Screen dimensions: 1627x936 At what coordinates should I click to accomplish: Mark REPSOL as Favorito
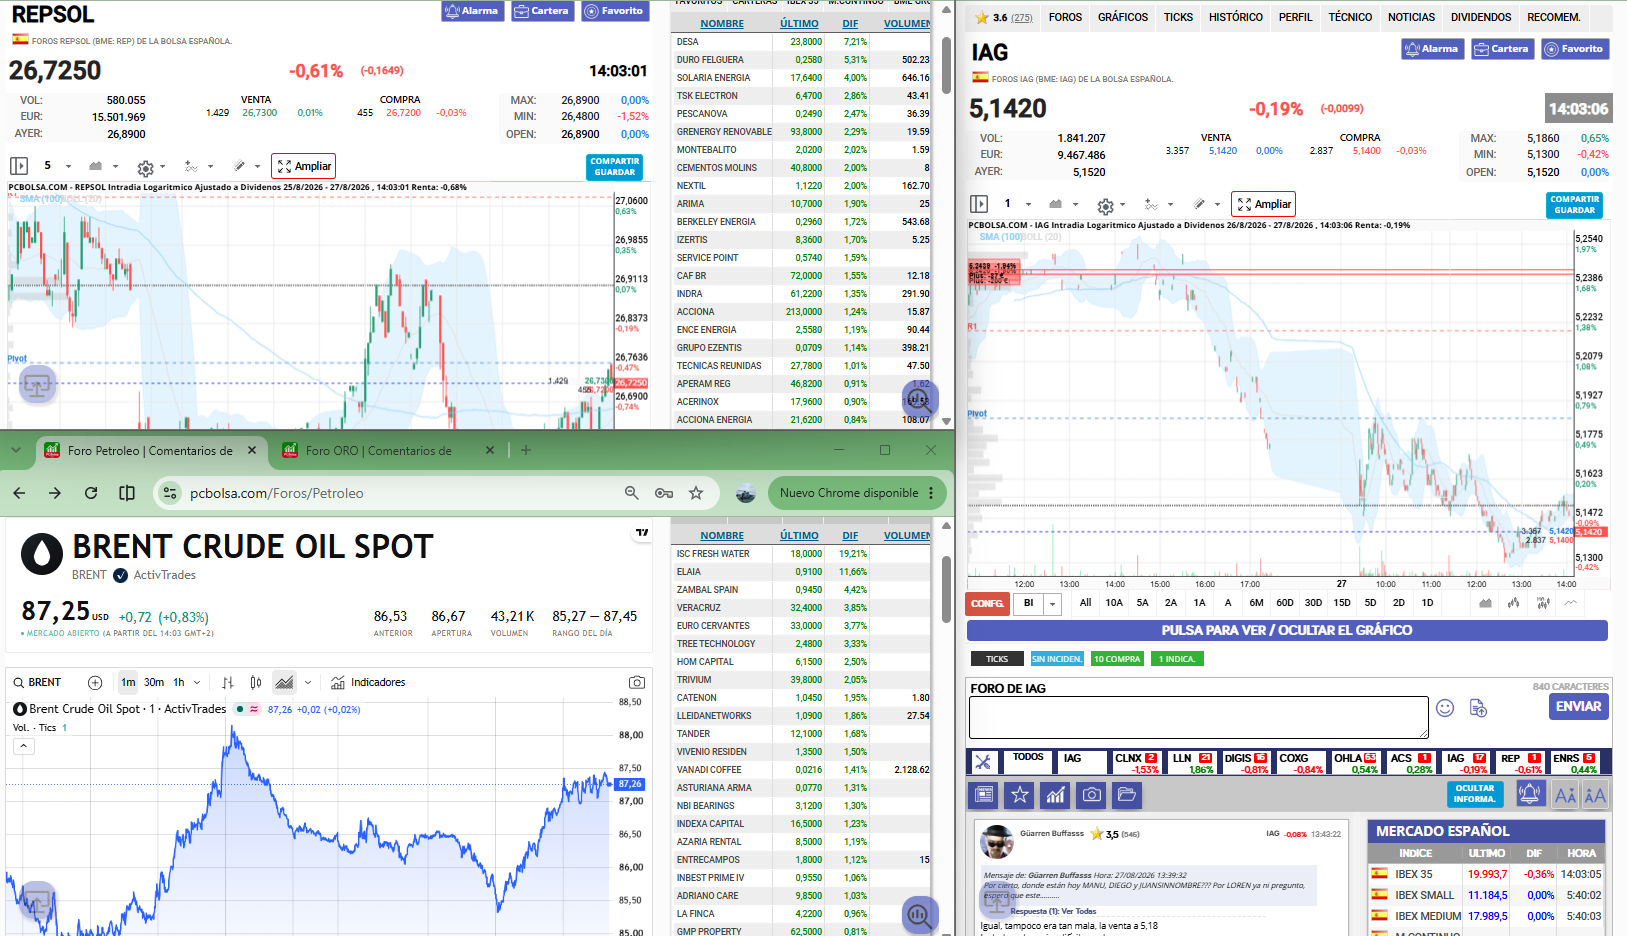[x=615, y=11]
